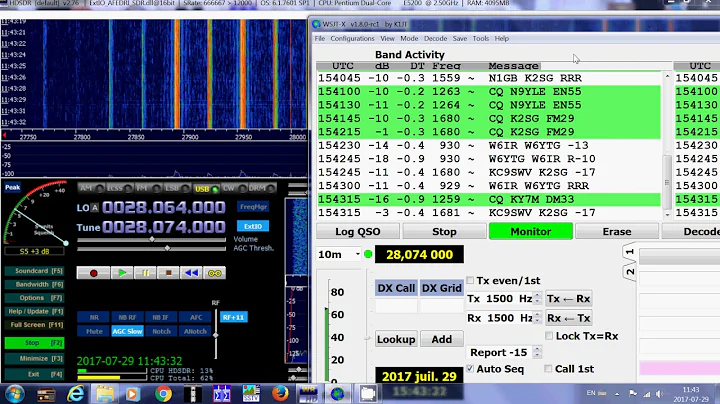Click the HDSDR record button

[93, 273]
